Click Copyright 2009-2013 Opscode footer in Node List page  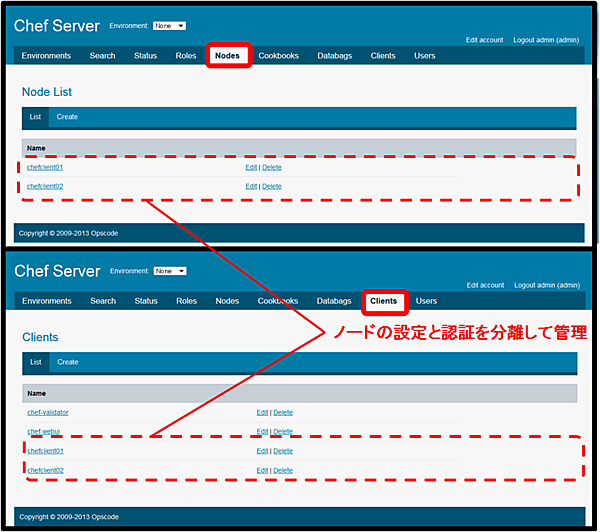click(68, 233)
